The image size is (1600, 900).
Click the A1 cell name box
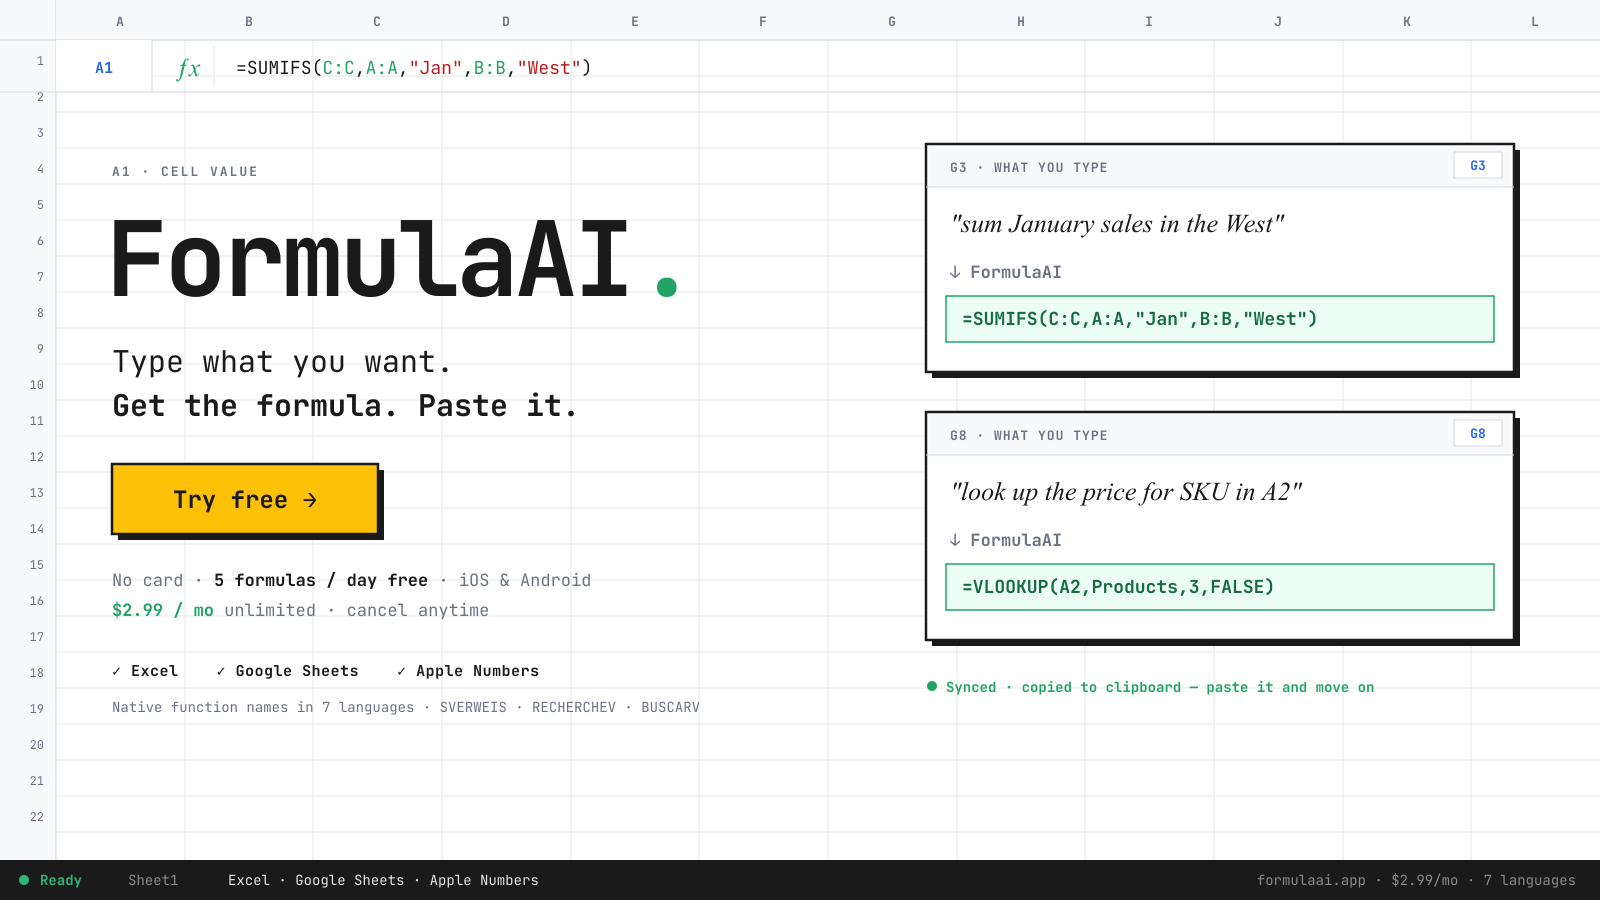coord(104,68)
